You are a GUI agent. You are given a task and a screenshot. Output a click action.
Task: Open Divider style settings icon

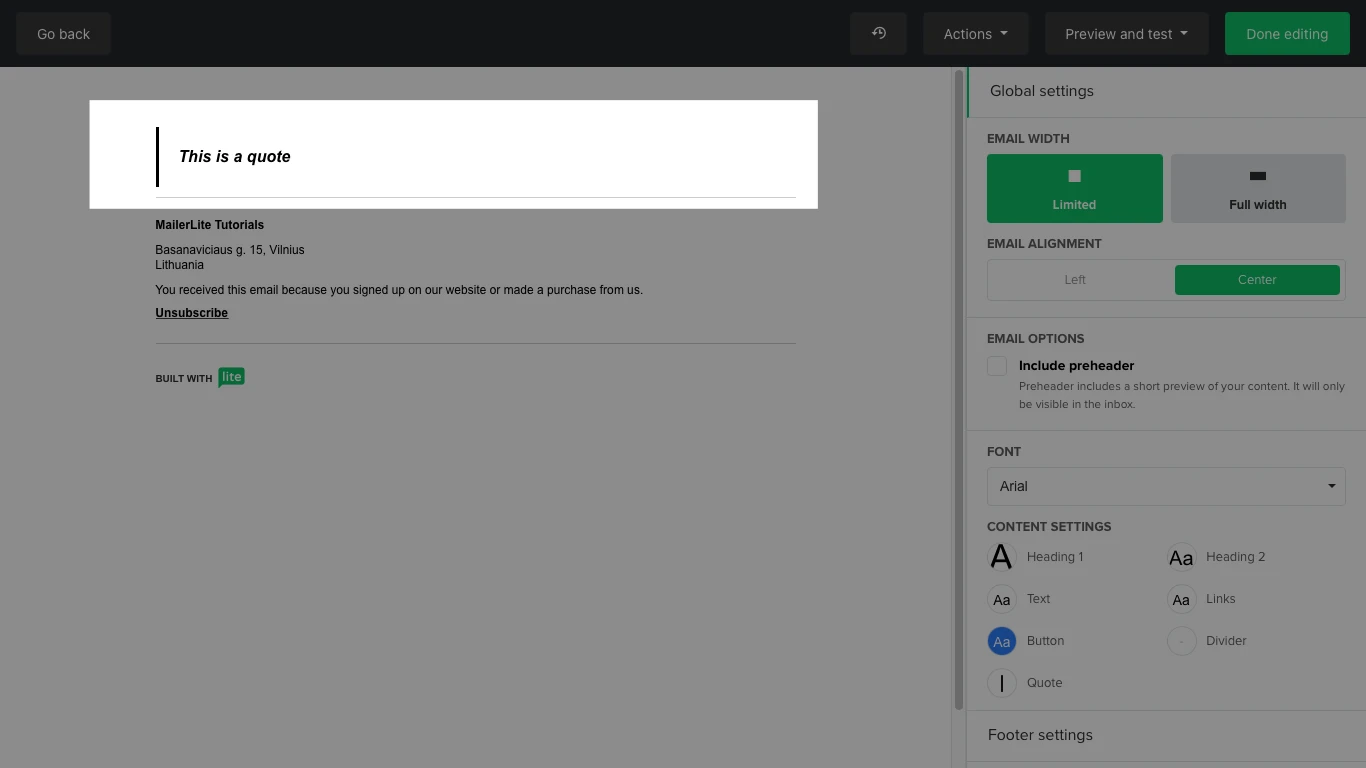click(1181, 641)
